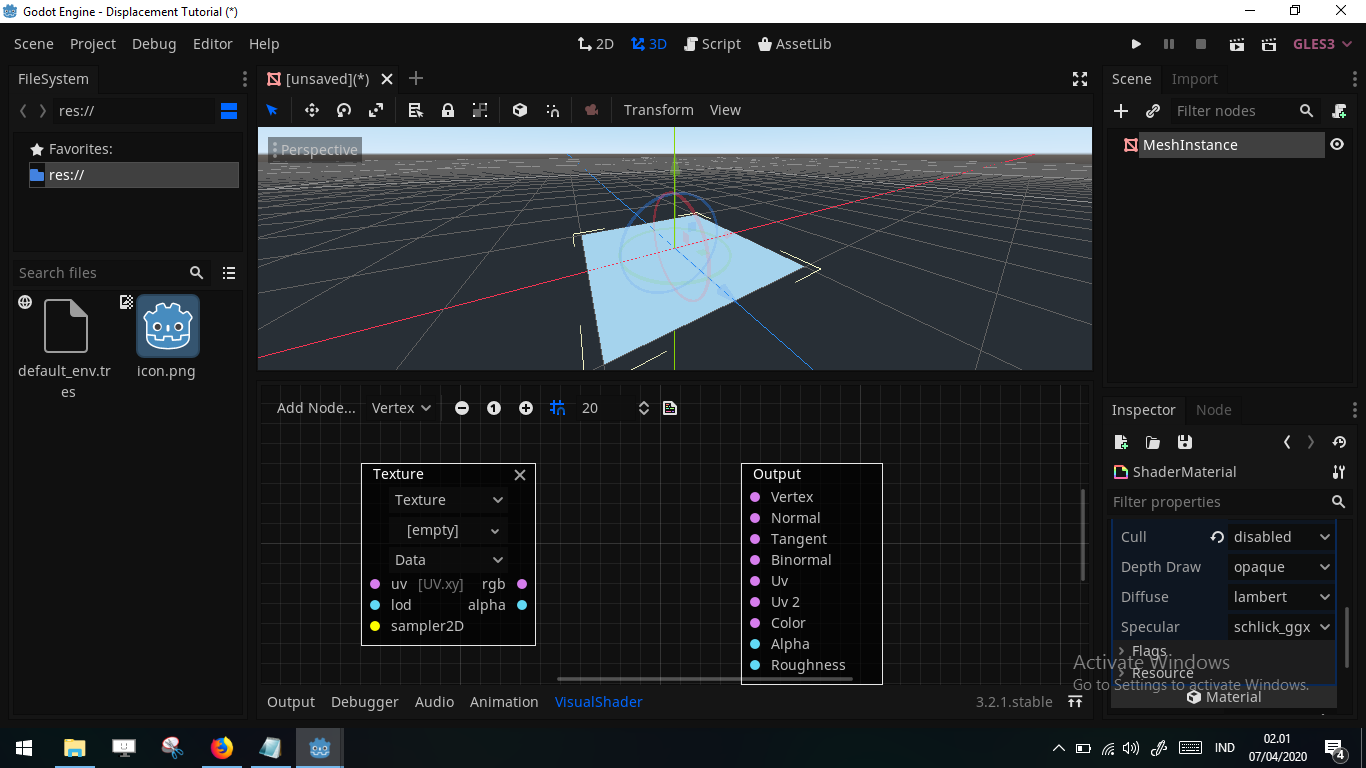Screen dimensions: 1366x768
Task: Select the Rotate tool in the viewport toolbar
Action: point(343,110)
